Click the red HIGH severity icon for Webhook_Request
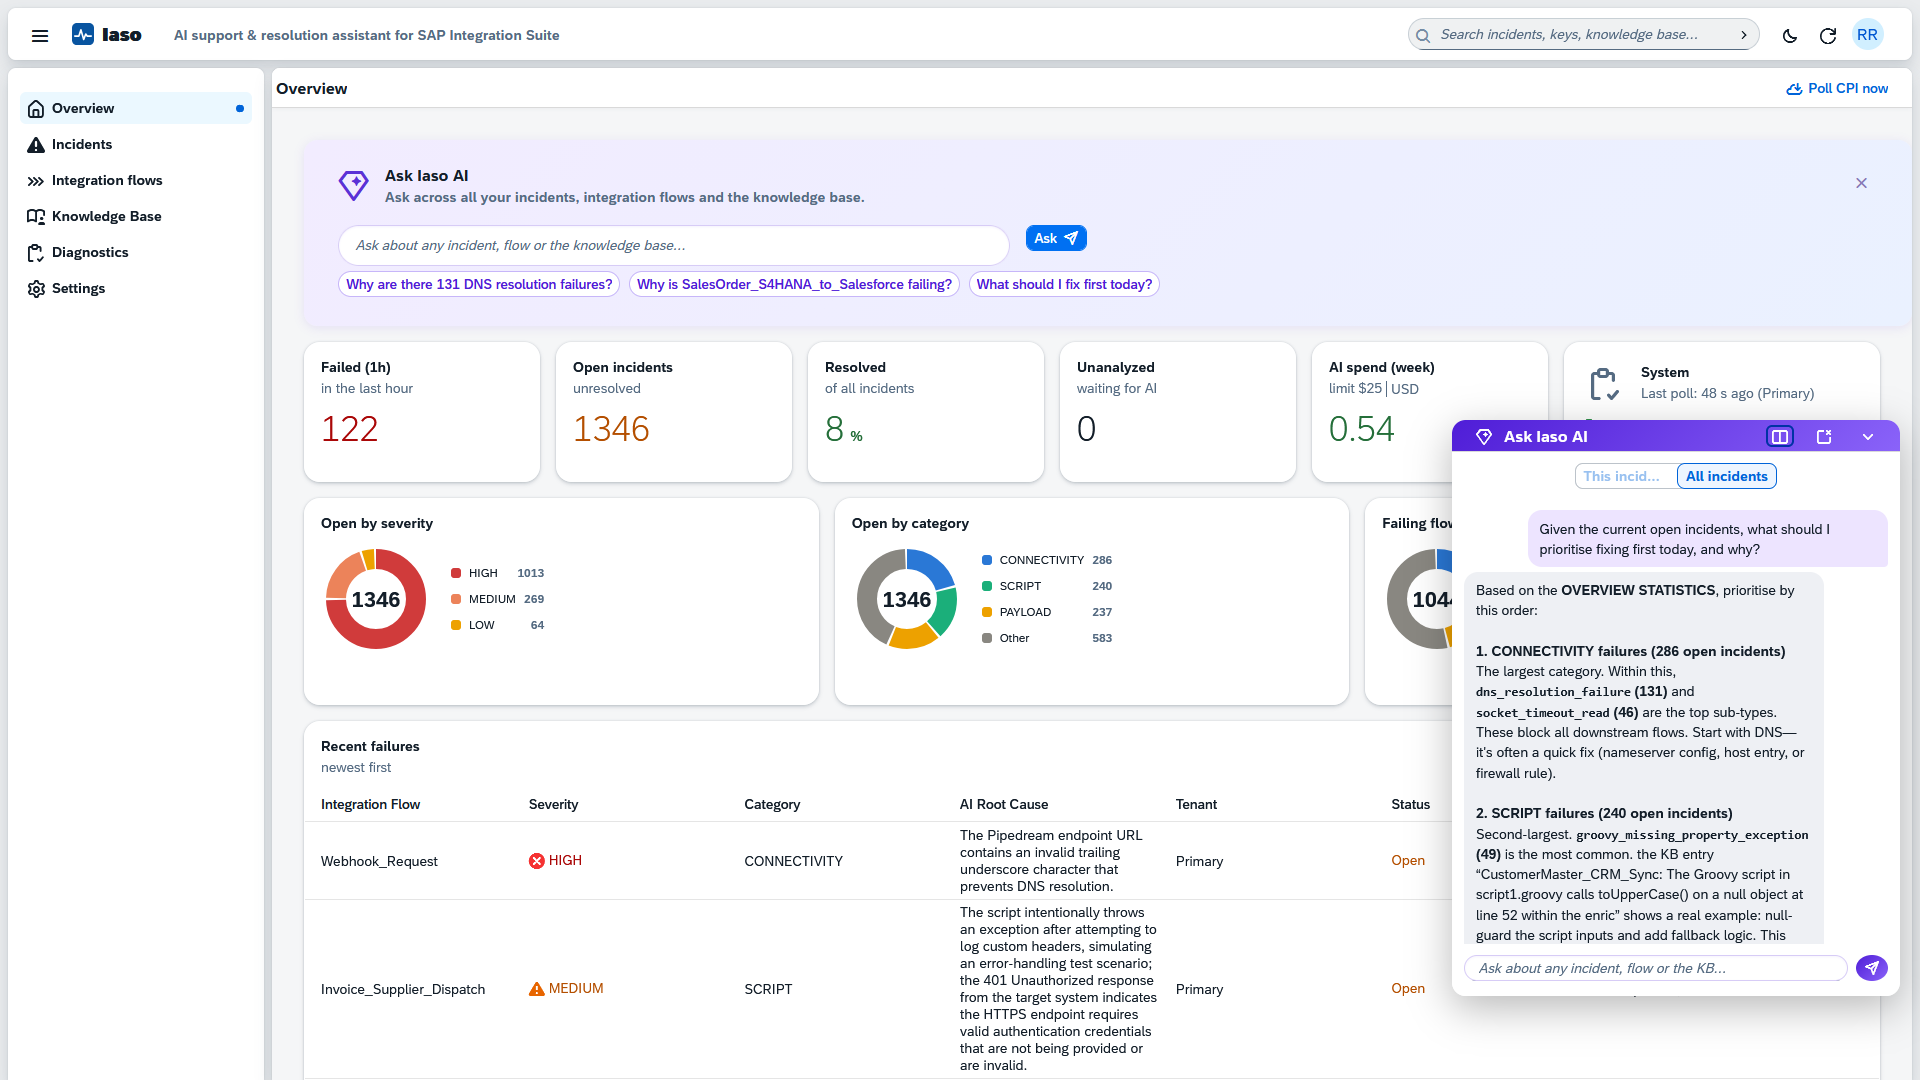This screenshot has height=1080, width=1920. [537, 861]
